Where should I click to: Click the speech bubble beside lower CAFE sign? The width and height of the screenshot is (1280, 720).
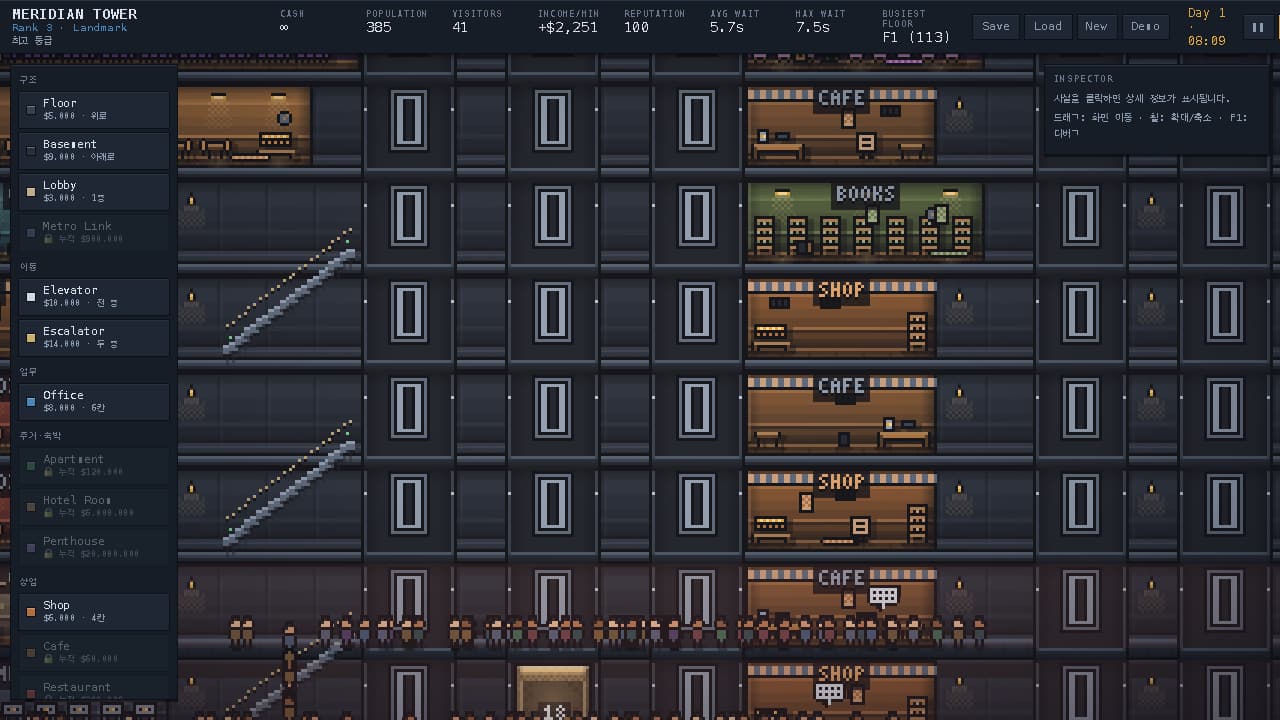point(884,597)
